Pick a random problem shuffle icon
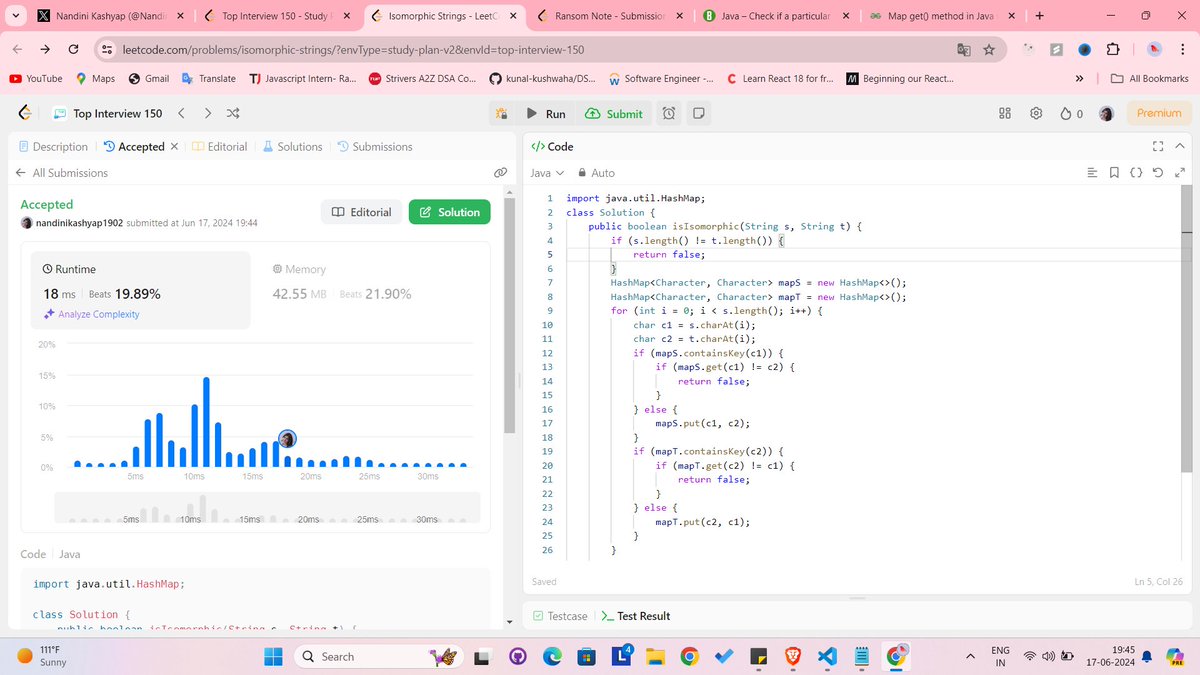1200x675 pixels. pyautogui.click(x=234, y=114)
